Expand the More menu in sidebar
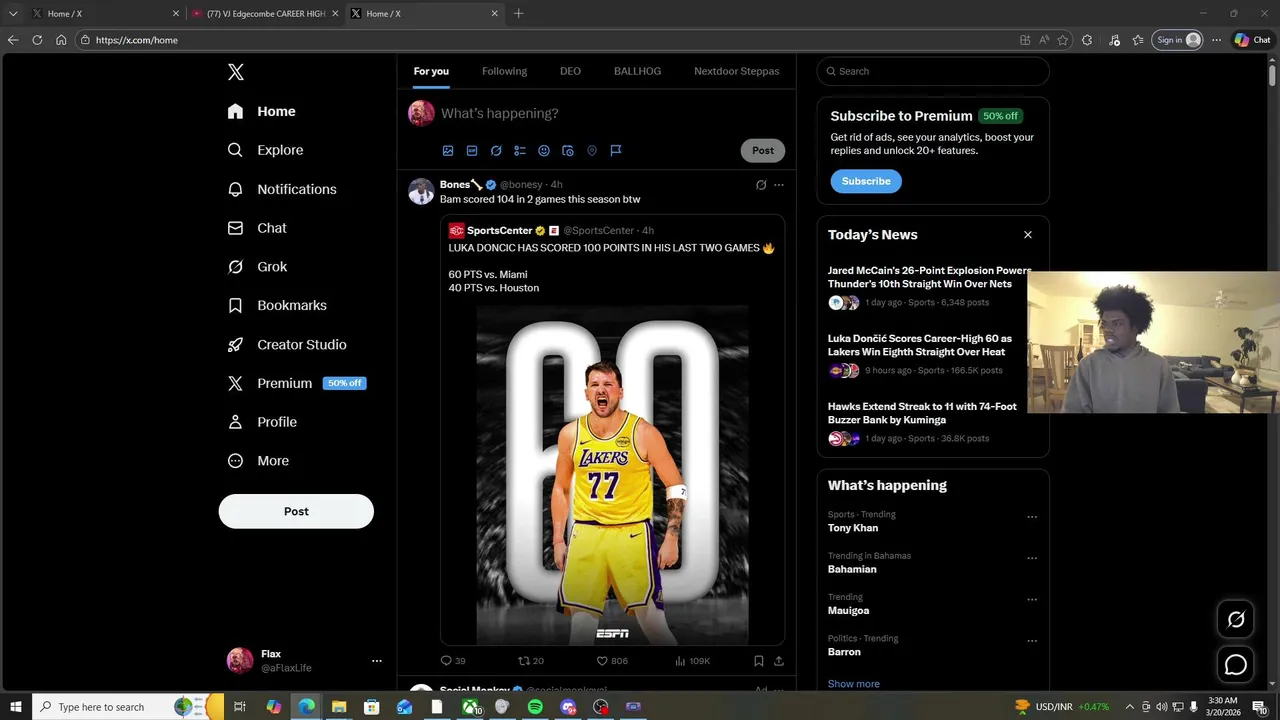1280x720 pixels. 258,461
